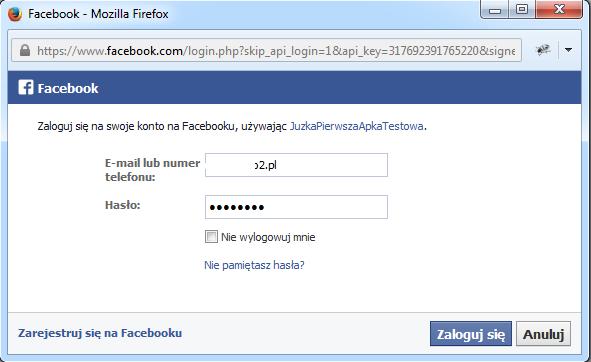The height and width of the screenshot is (362, 591).
Task: Focus the e-mail or phone number field
Action: coord(296,165)
